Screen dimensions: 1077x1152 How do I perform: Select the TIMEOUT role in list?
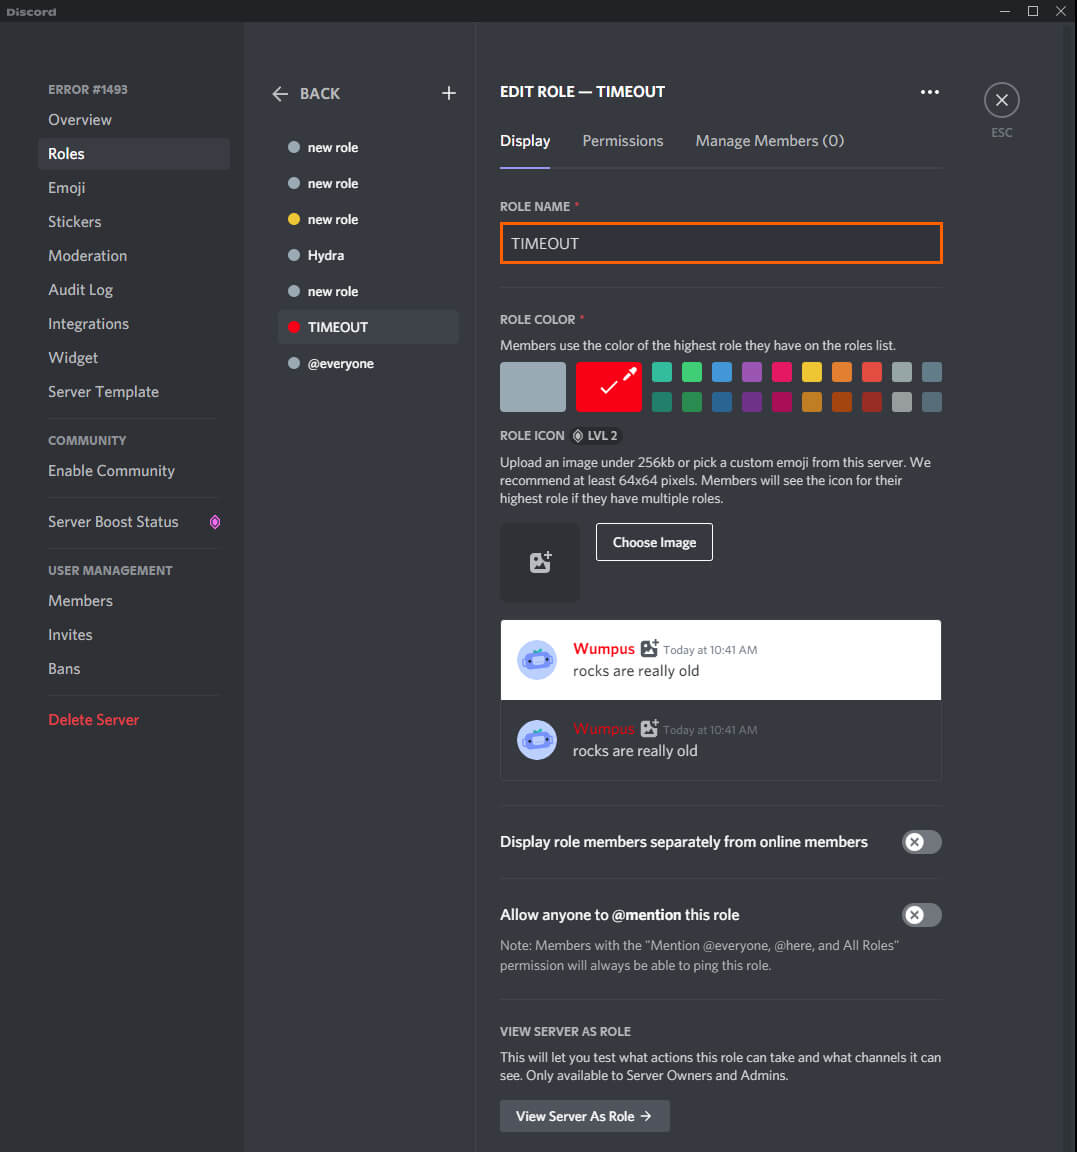(x=368, y=327)
